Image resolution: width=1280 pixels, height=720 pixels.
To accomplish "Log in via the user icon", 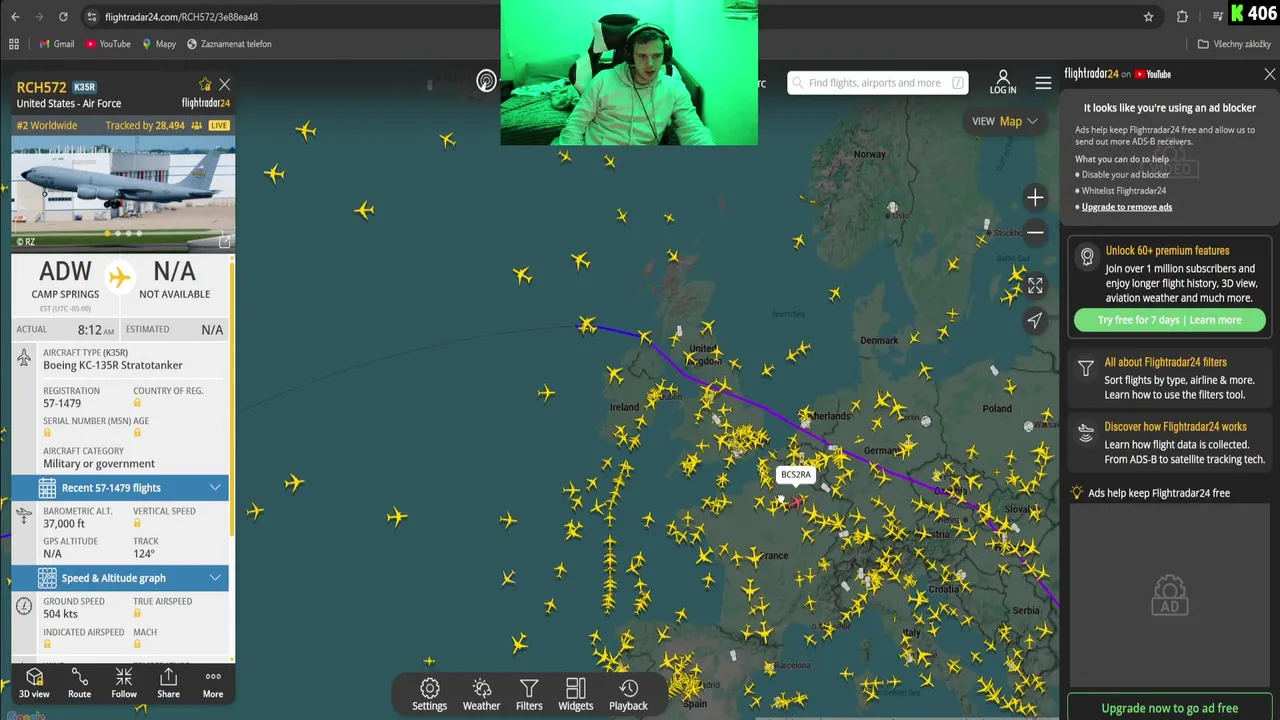I will pos(1003,83).
